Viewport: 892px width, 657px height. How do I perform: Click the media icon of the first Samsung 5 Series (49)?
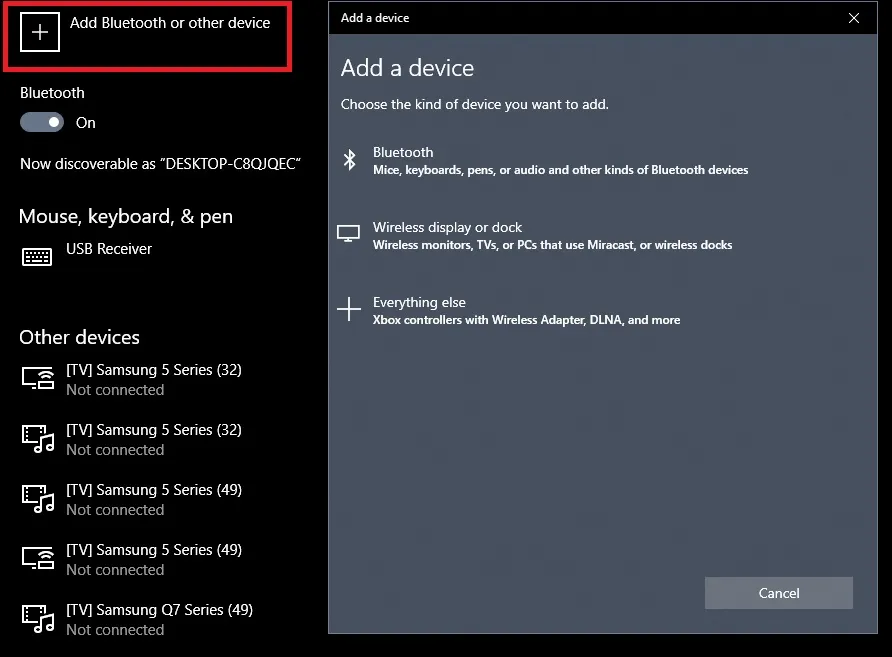pyautogui.click(x=38, y=498)
